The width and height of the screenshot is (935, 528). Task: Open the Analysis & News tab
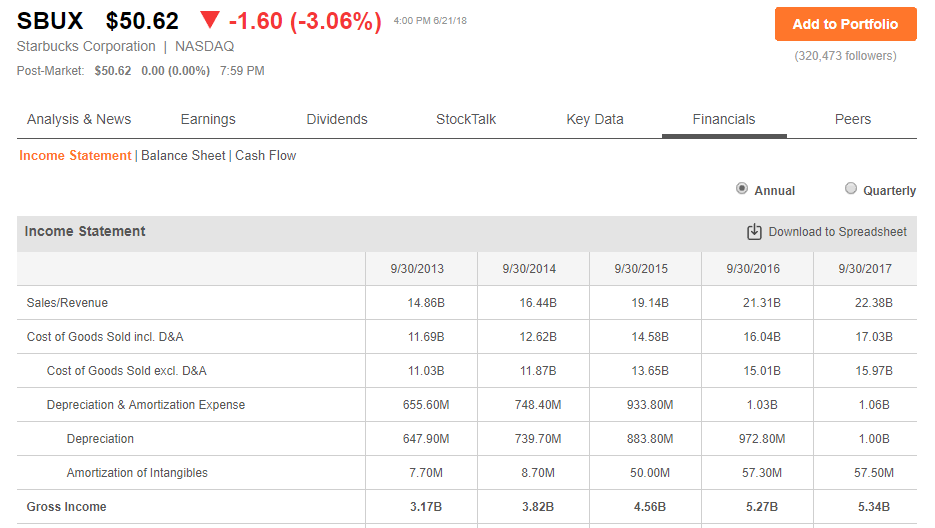[x=79, y=119]
